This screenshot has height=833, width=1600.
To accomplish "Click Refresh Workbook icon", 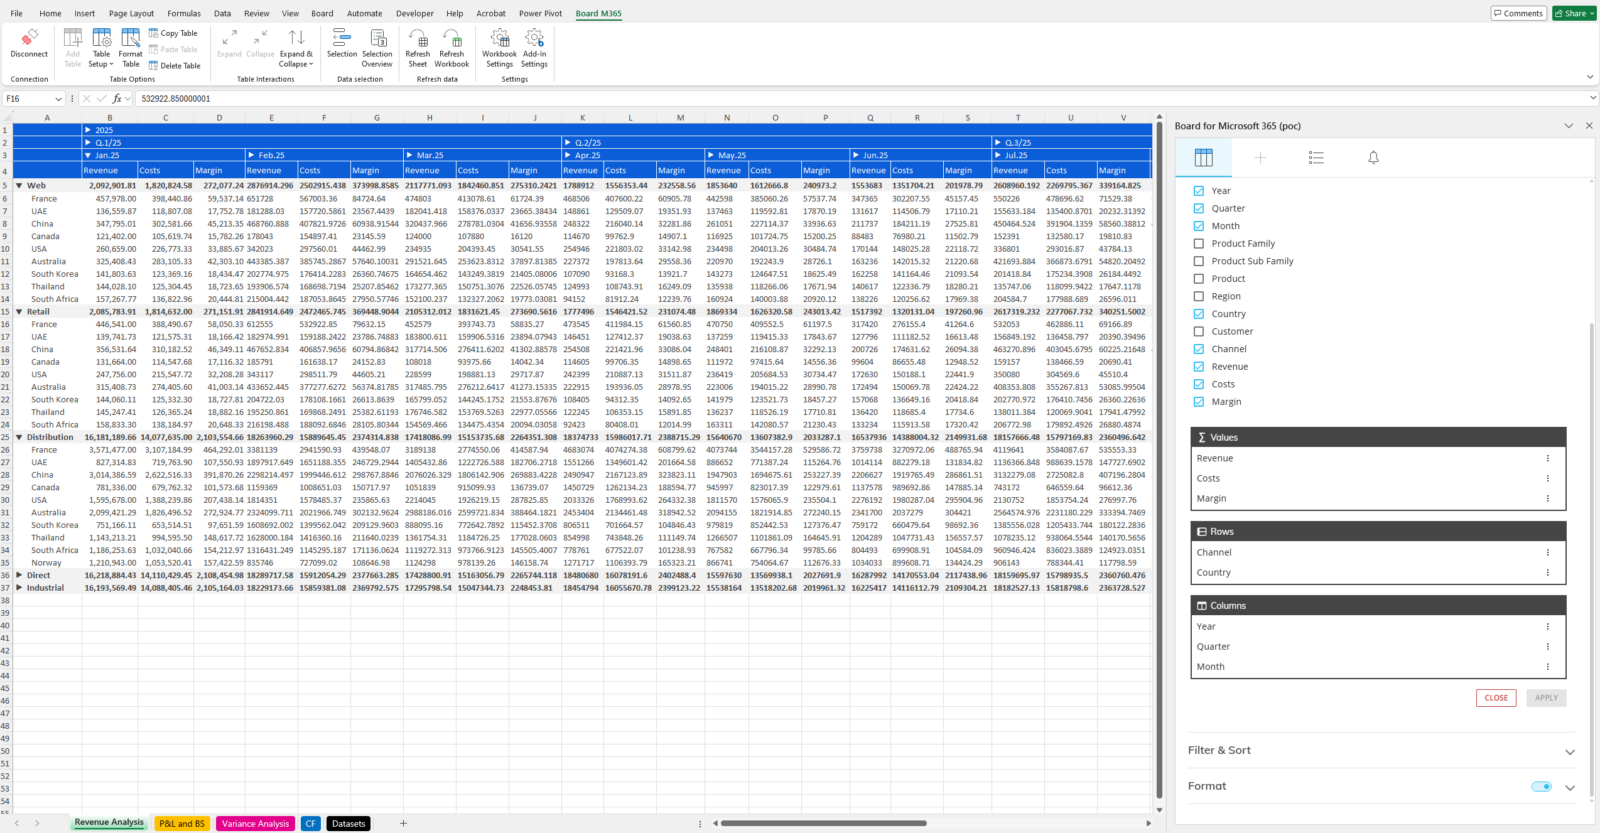I will pos(452,49).
